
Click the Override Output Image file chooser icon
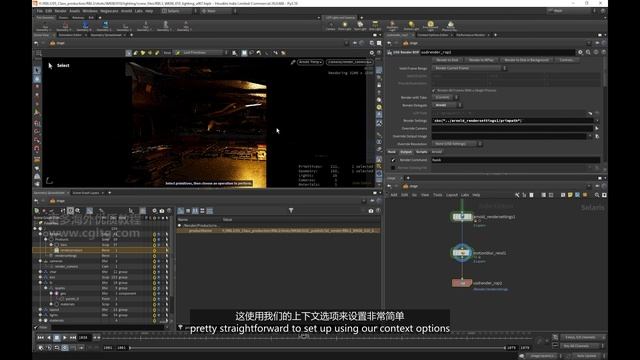(597, 136)
